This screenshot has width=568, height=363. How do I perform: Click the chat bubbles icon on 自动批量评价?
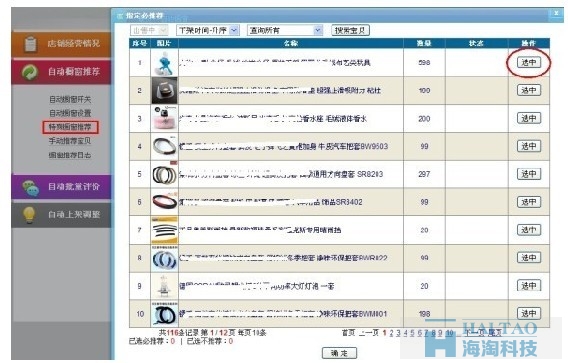30,187
